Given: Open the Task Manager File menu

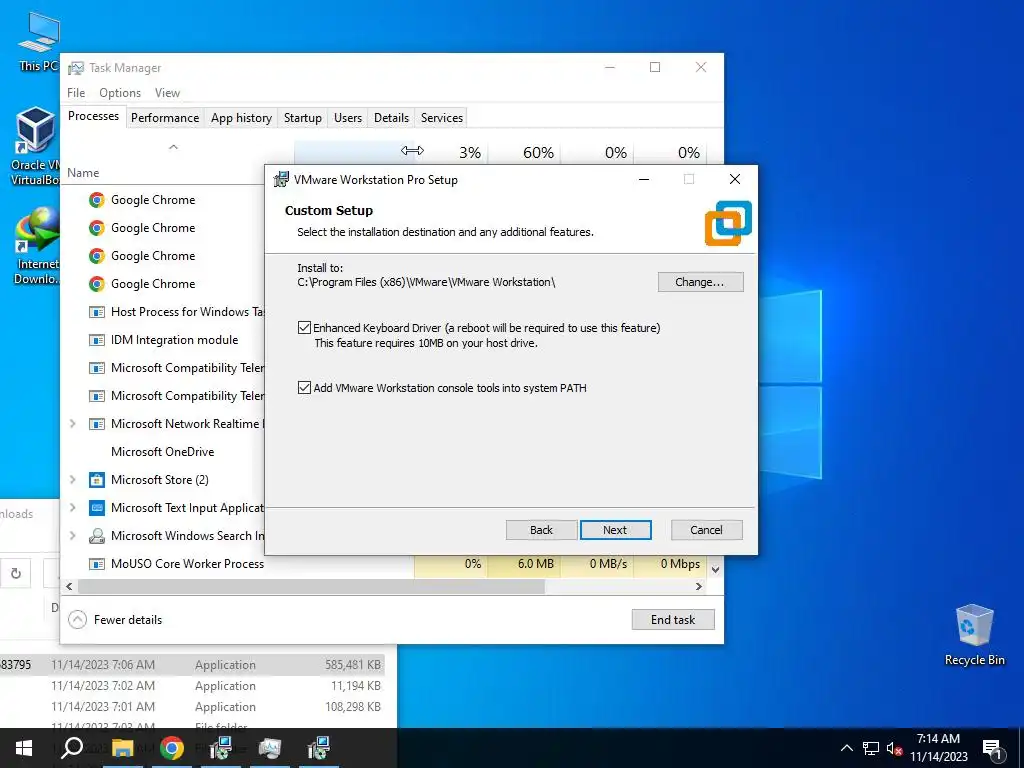Looking at the screenshot, I should point(76,93).
